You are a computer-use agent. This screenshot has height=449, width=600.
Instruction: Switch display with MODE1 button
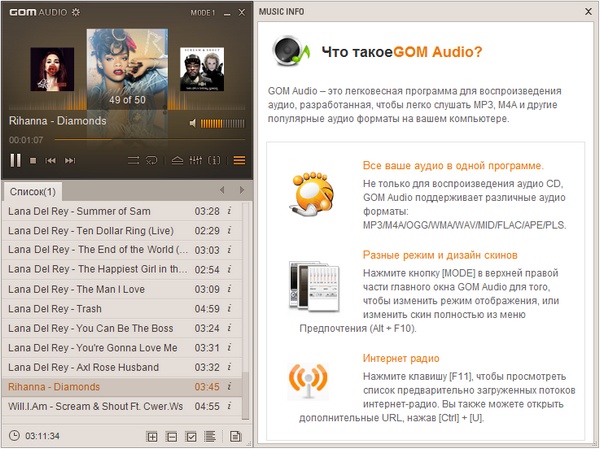tap(203, 13)
